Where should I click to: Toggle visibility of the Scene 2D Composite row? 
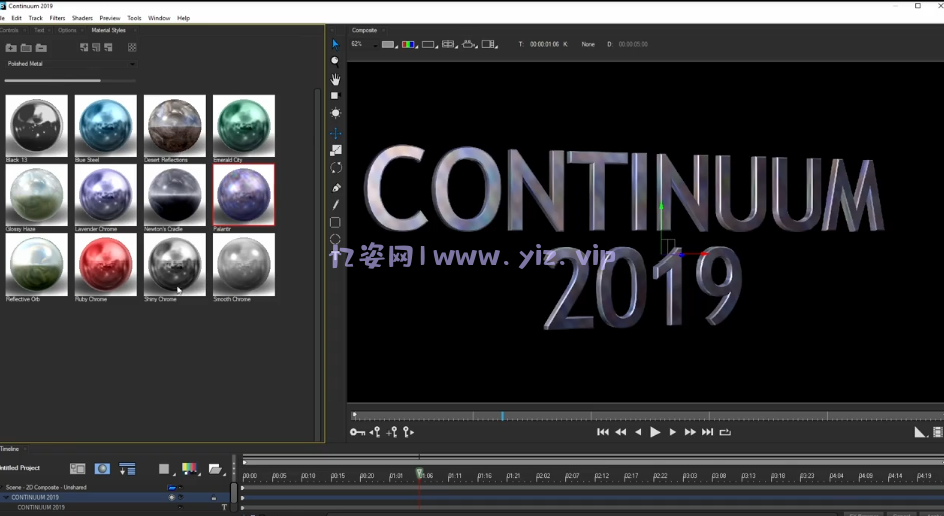181,488
